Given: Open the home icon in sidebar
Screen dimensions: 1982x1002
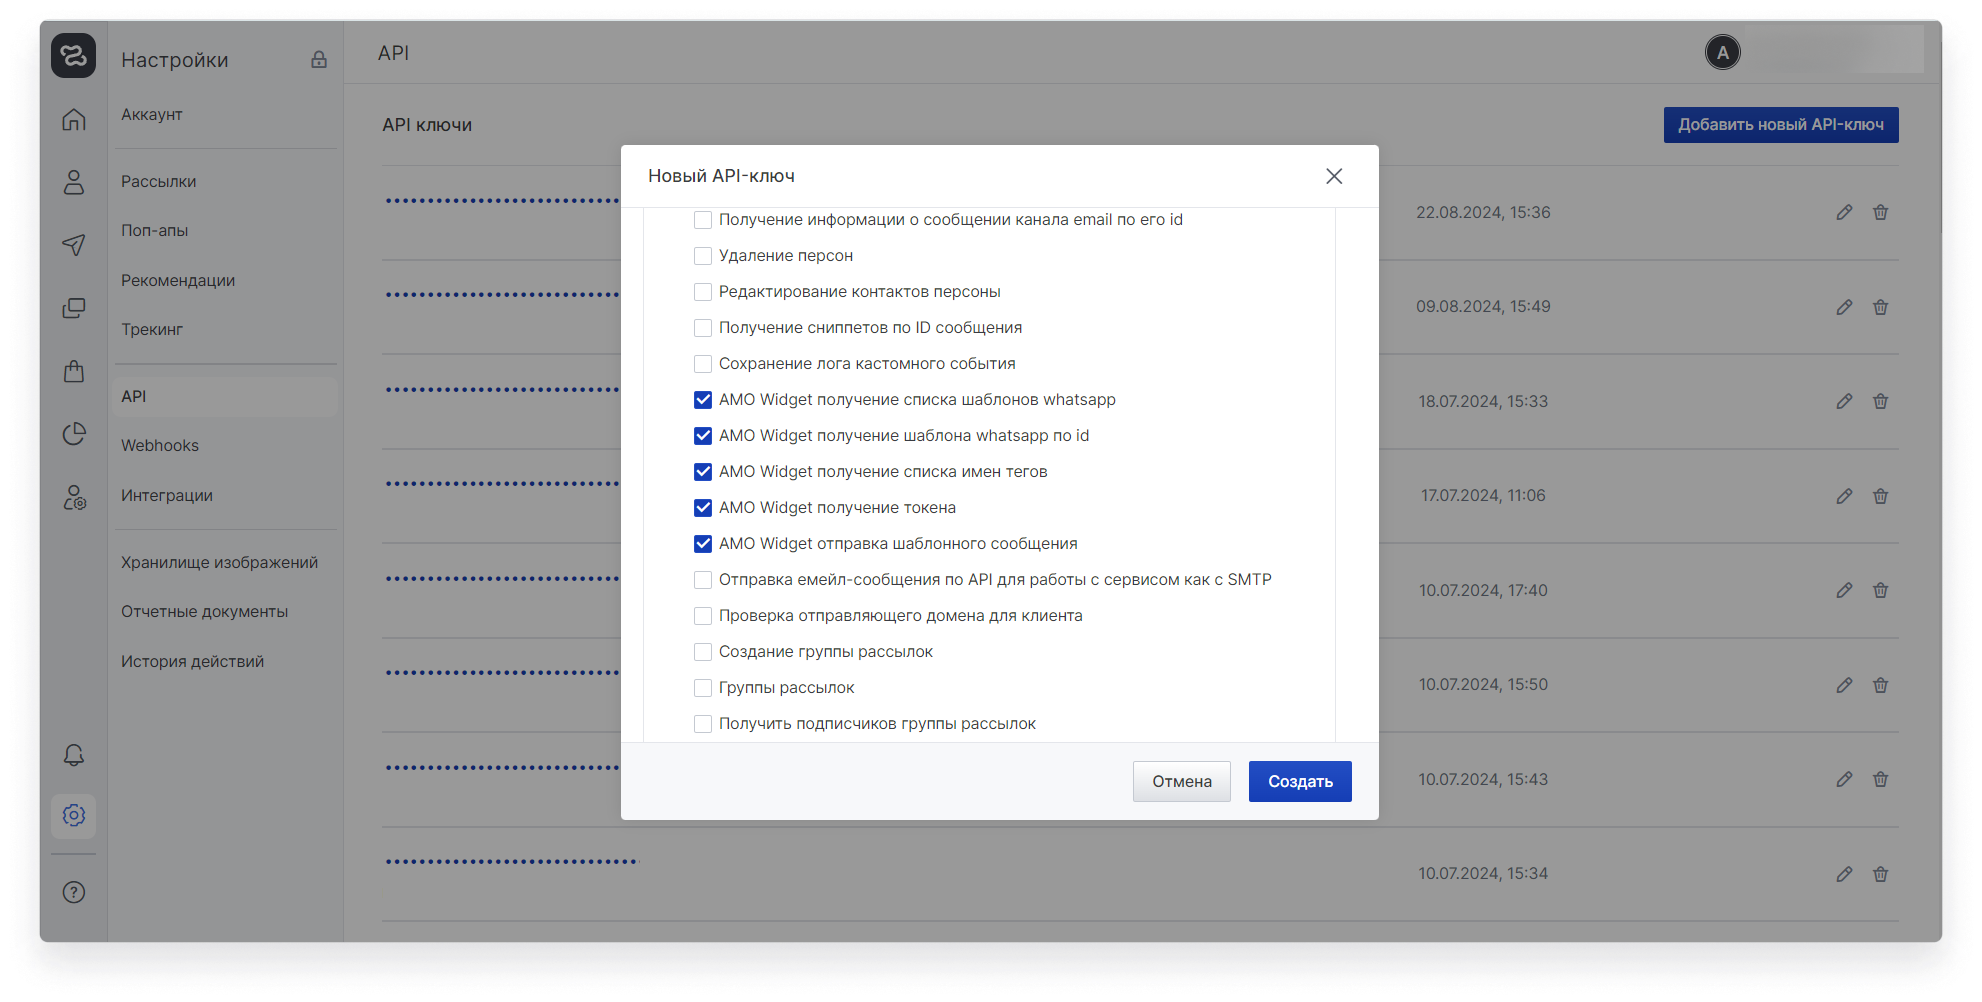Looking at the screenshot, I should click(x=74, y=120).
